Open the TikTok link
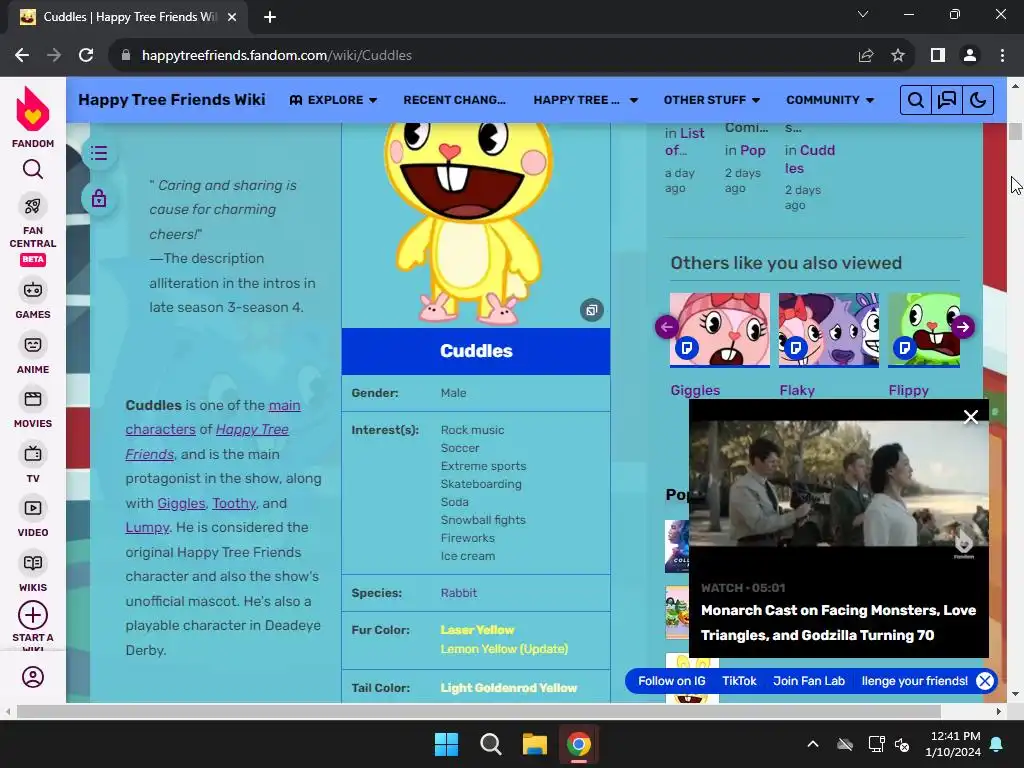This screenshot has width=1024, height=768. [739, 681]
